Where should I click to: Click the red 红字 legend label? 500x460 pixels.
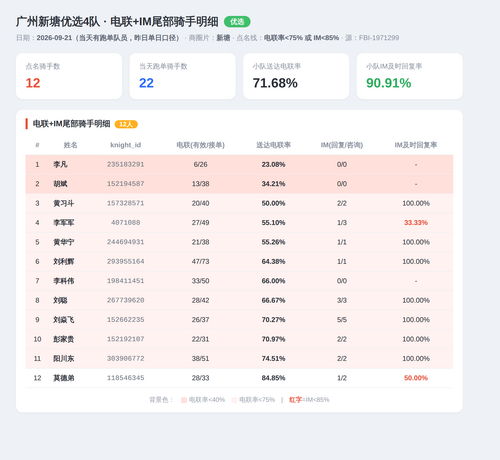295,400
